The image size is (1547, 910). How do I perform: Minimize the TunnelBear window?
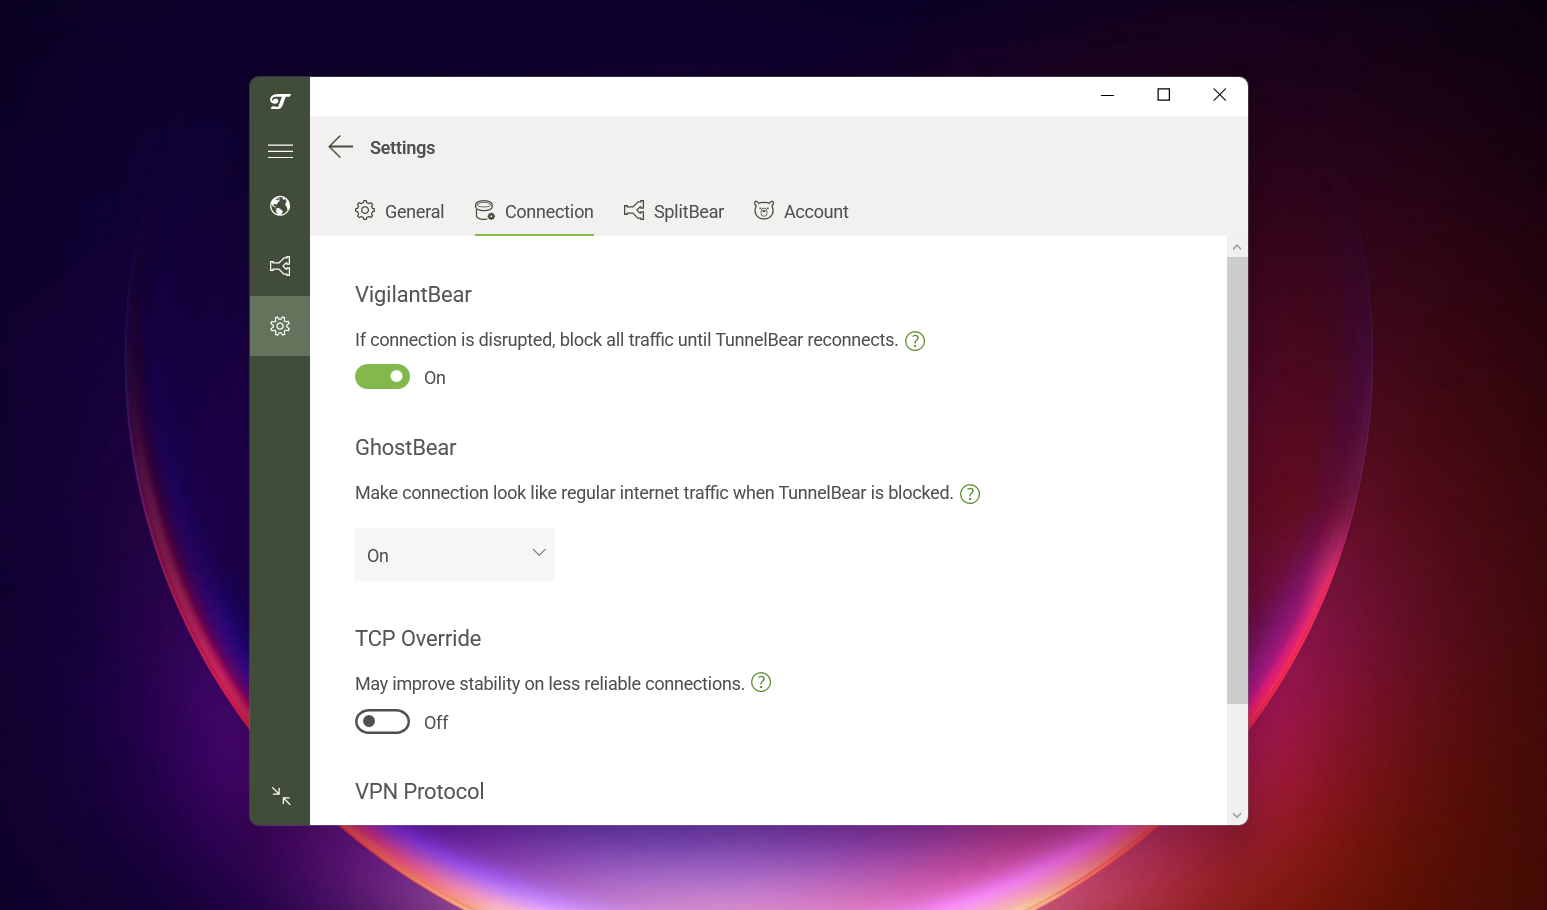pyautogui.click(x=1108, y=95)
